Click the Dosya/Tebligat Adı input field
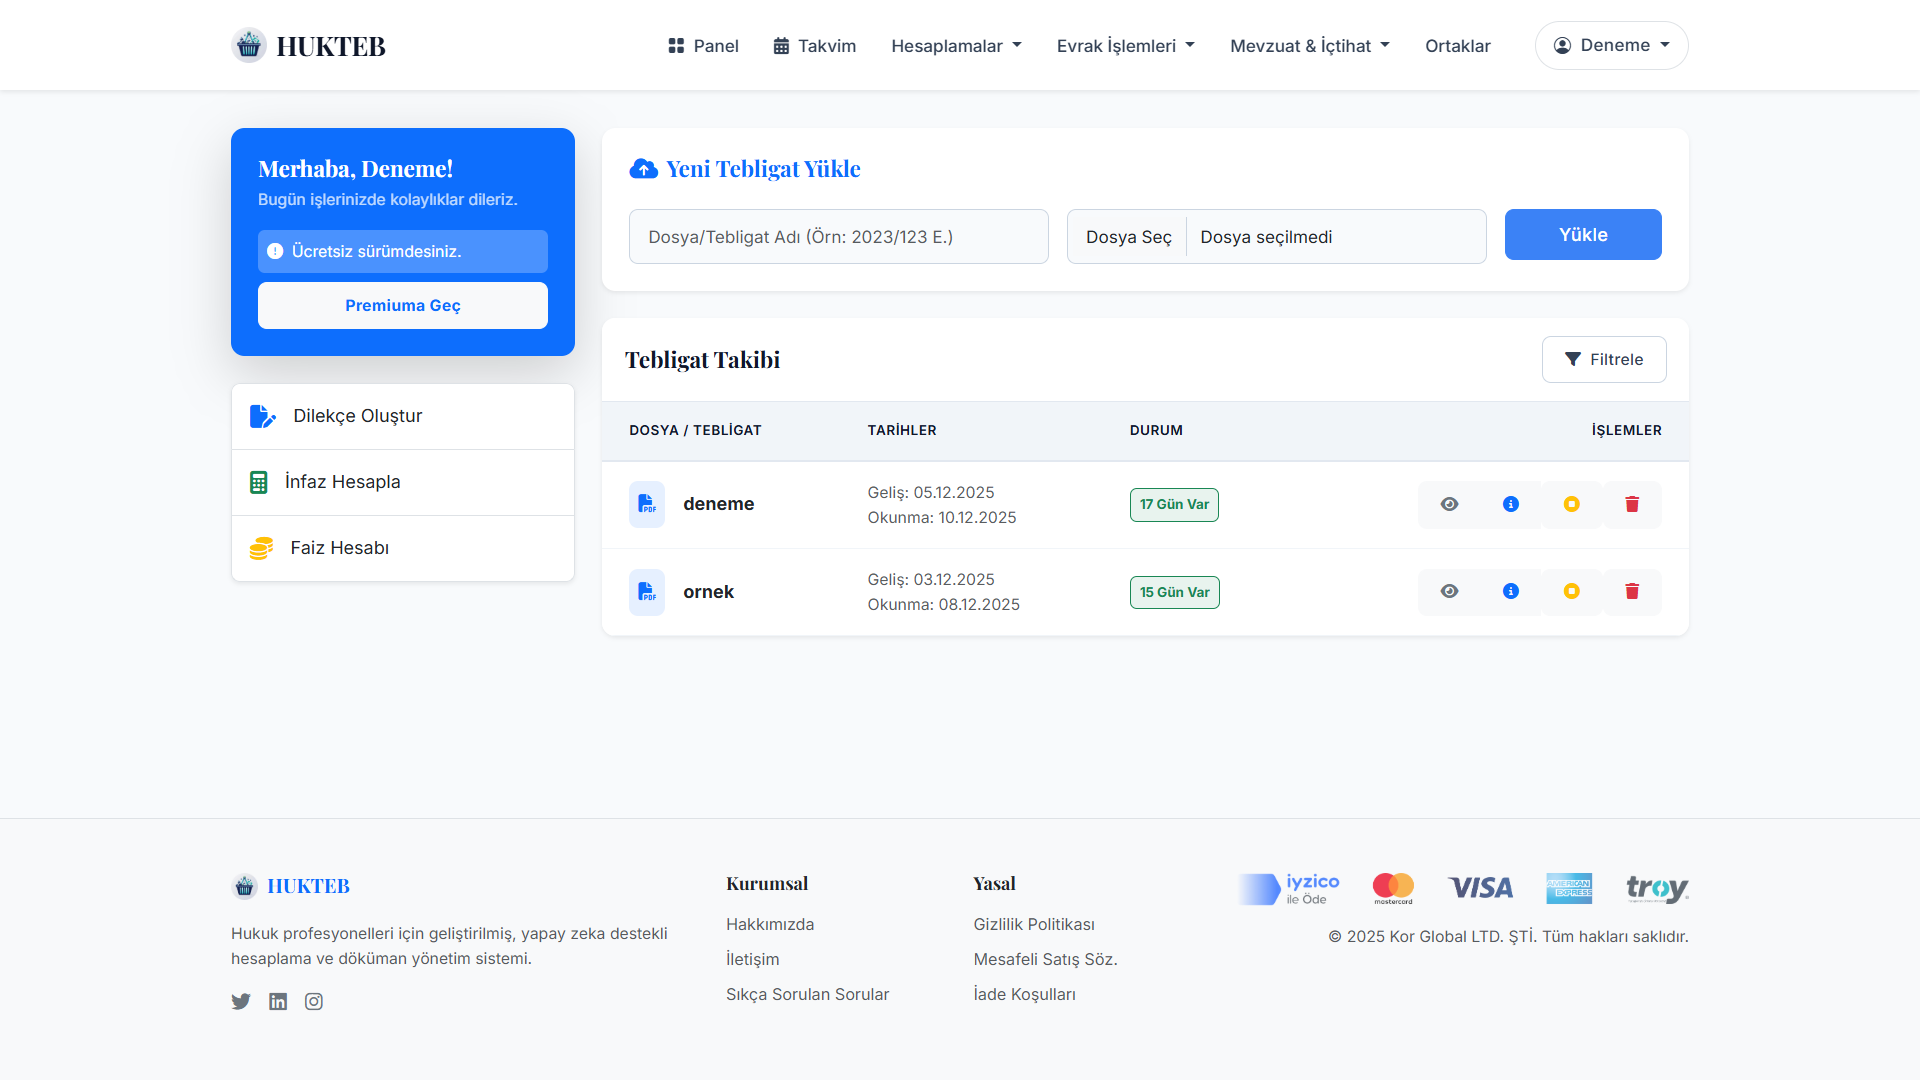The width and height of the screenshot is (1920, 1080). click(838, 236)
